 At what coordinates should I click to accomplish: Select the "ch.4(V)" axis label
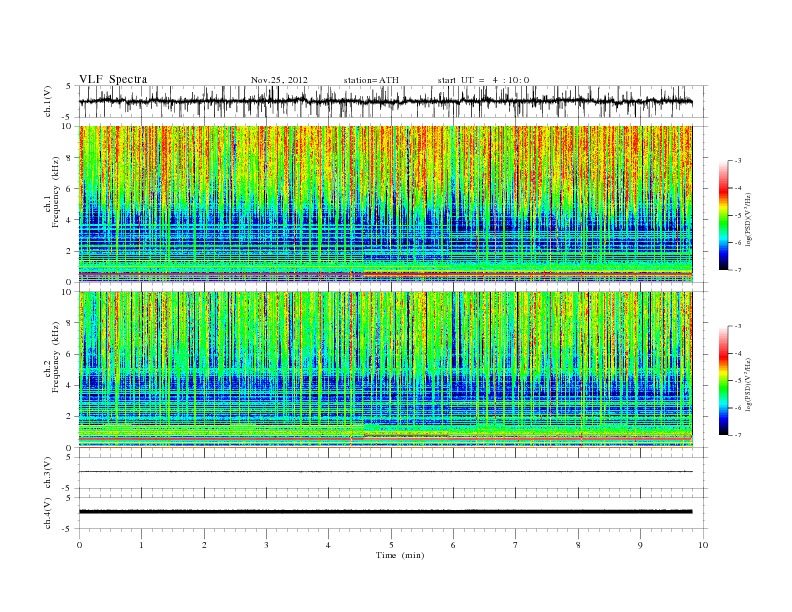48,513
